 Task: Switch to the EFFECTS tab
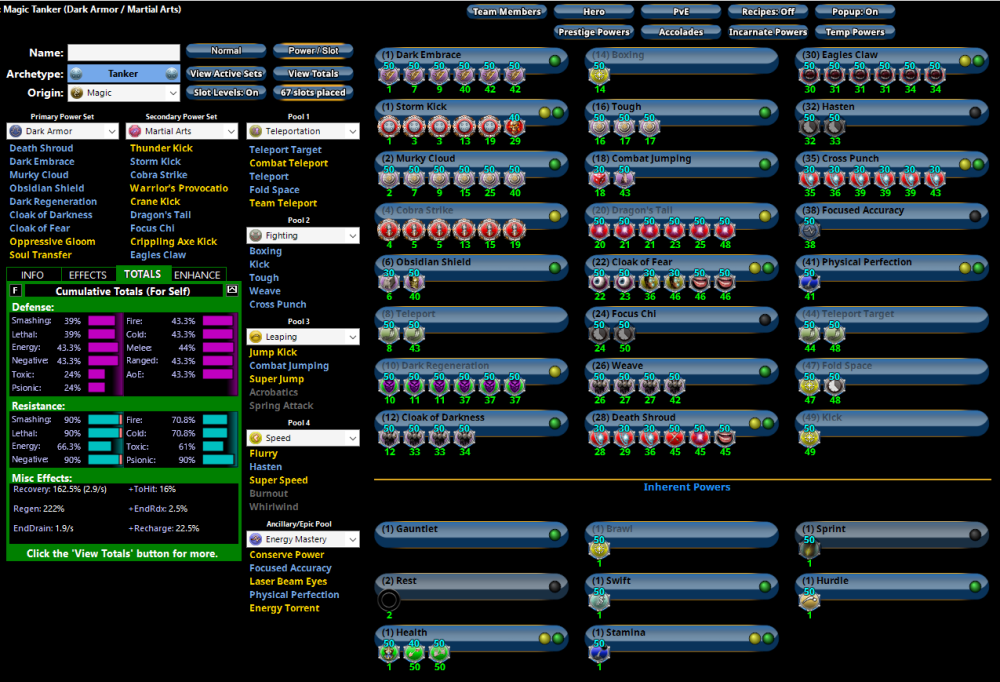coord(88,275)
